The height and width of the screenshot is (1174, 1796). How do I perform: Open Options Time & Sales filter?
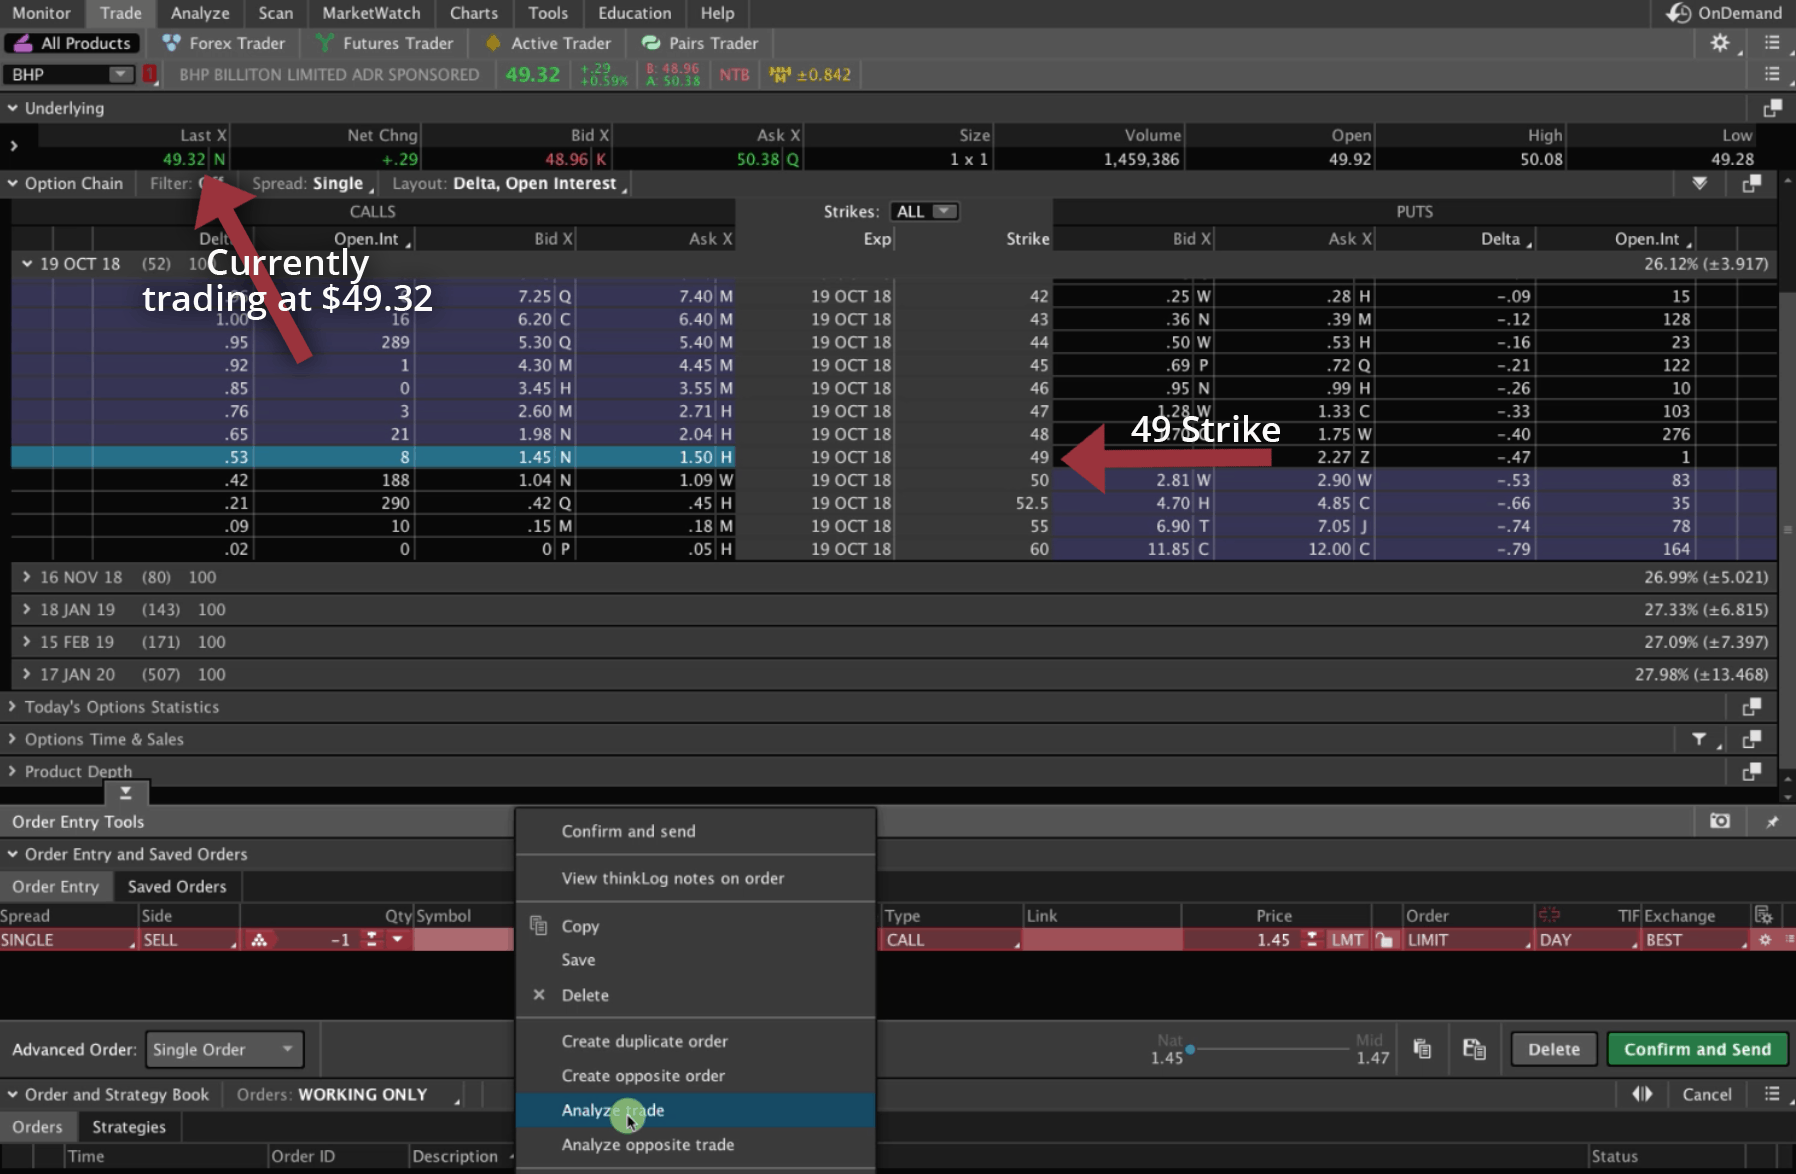coord(1700,740)
